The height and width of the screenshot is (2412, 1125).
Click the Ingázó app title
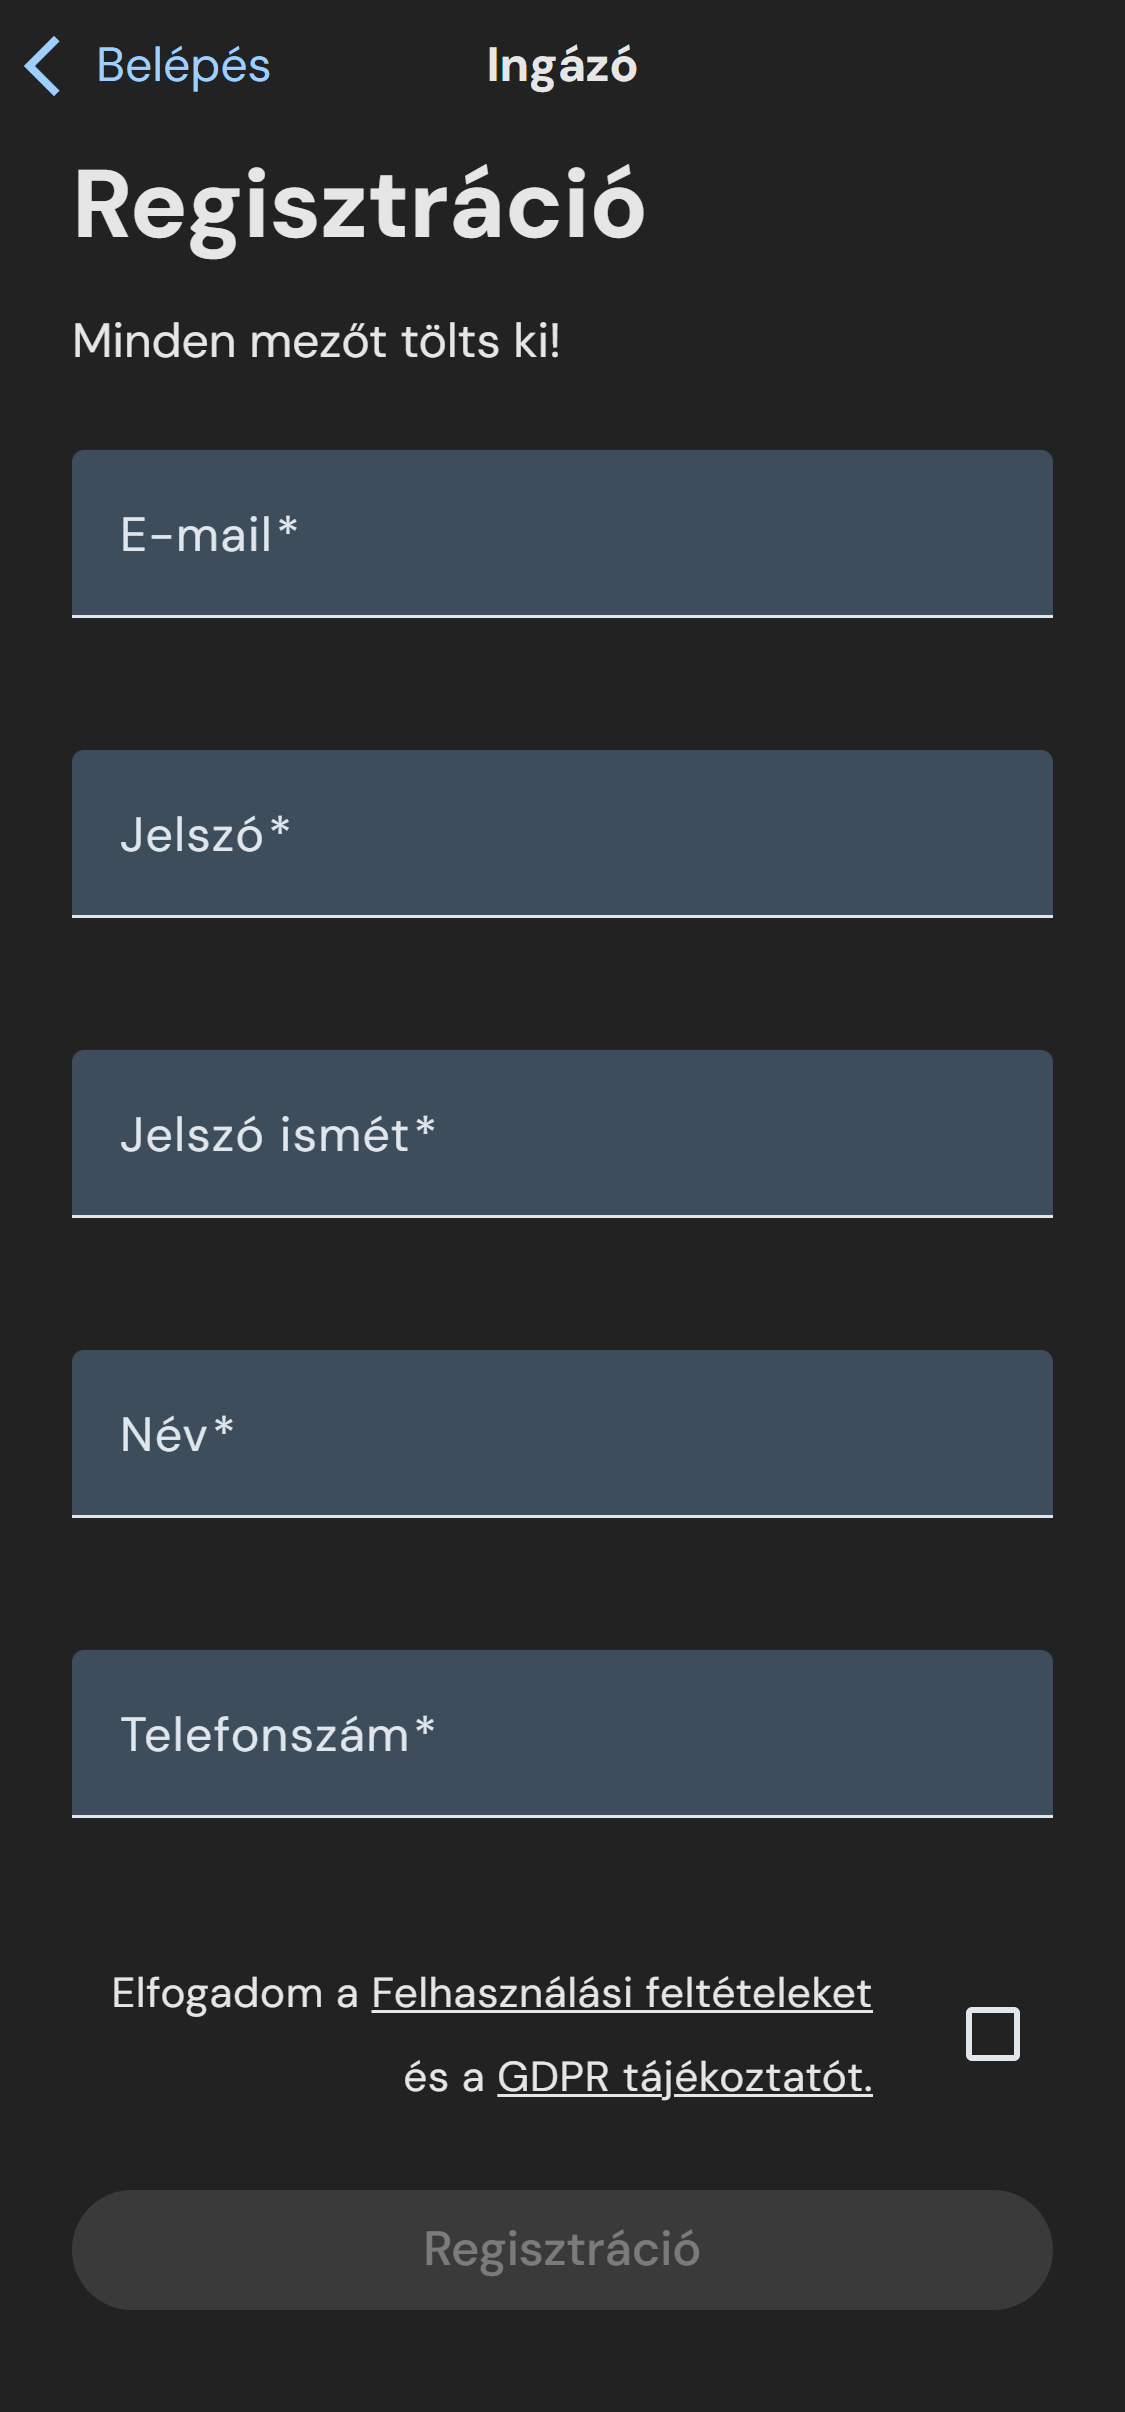point(561,66)
